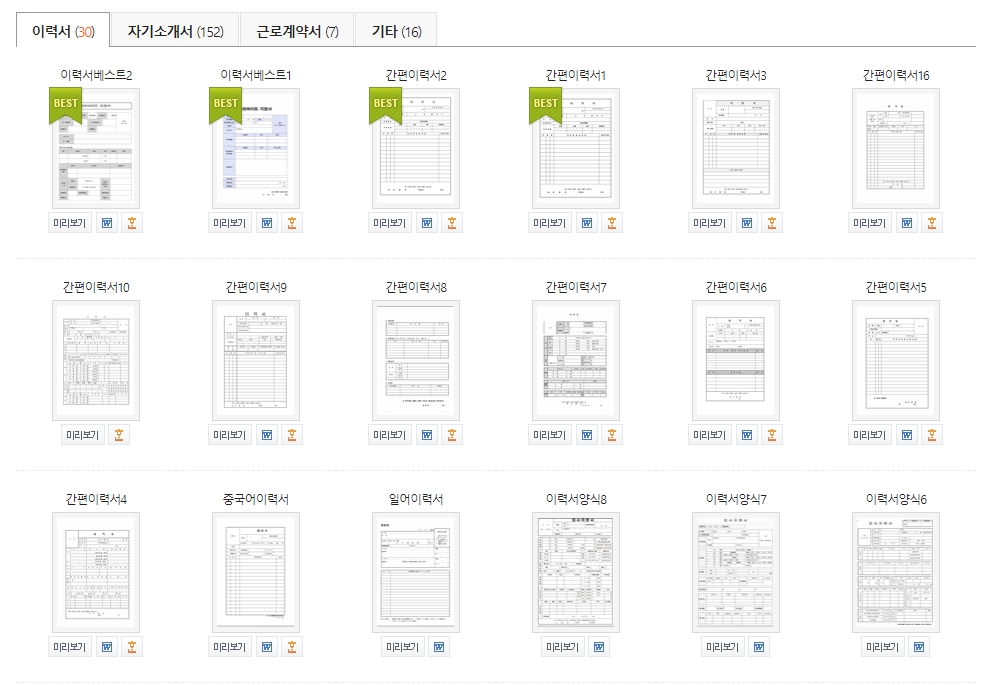Download HWP file for 간편이력서2

[452, 223]
